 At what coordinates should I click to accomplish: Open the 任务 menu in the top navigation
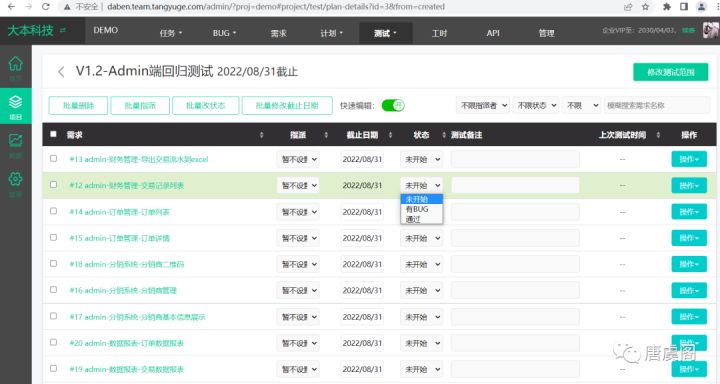coord(171,33)
